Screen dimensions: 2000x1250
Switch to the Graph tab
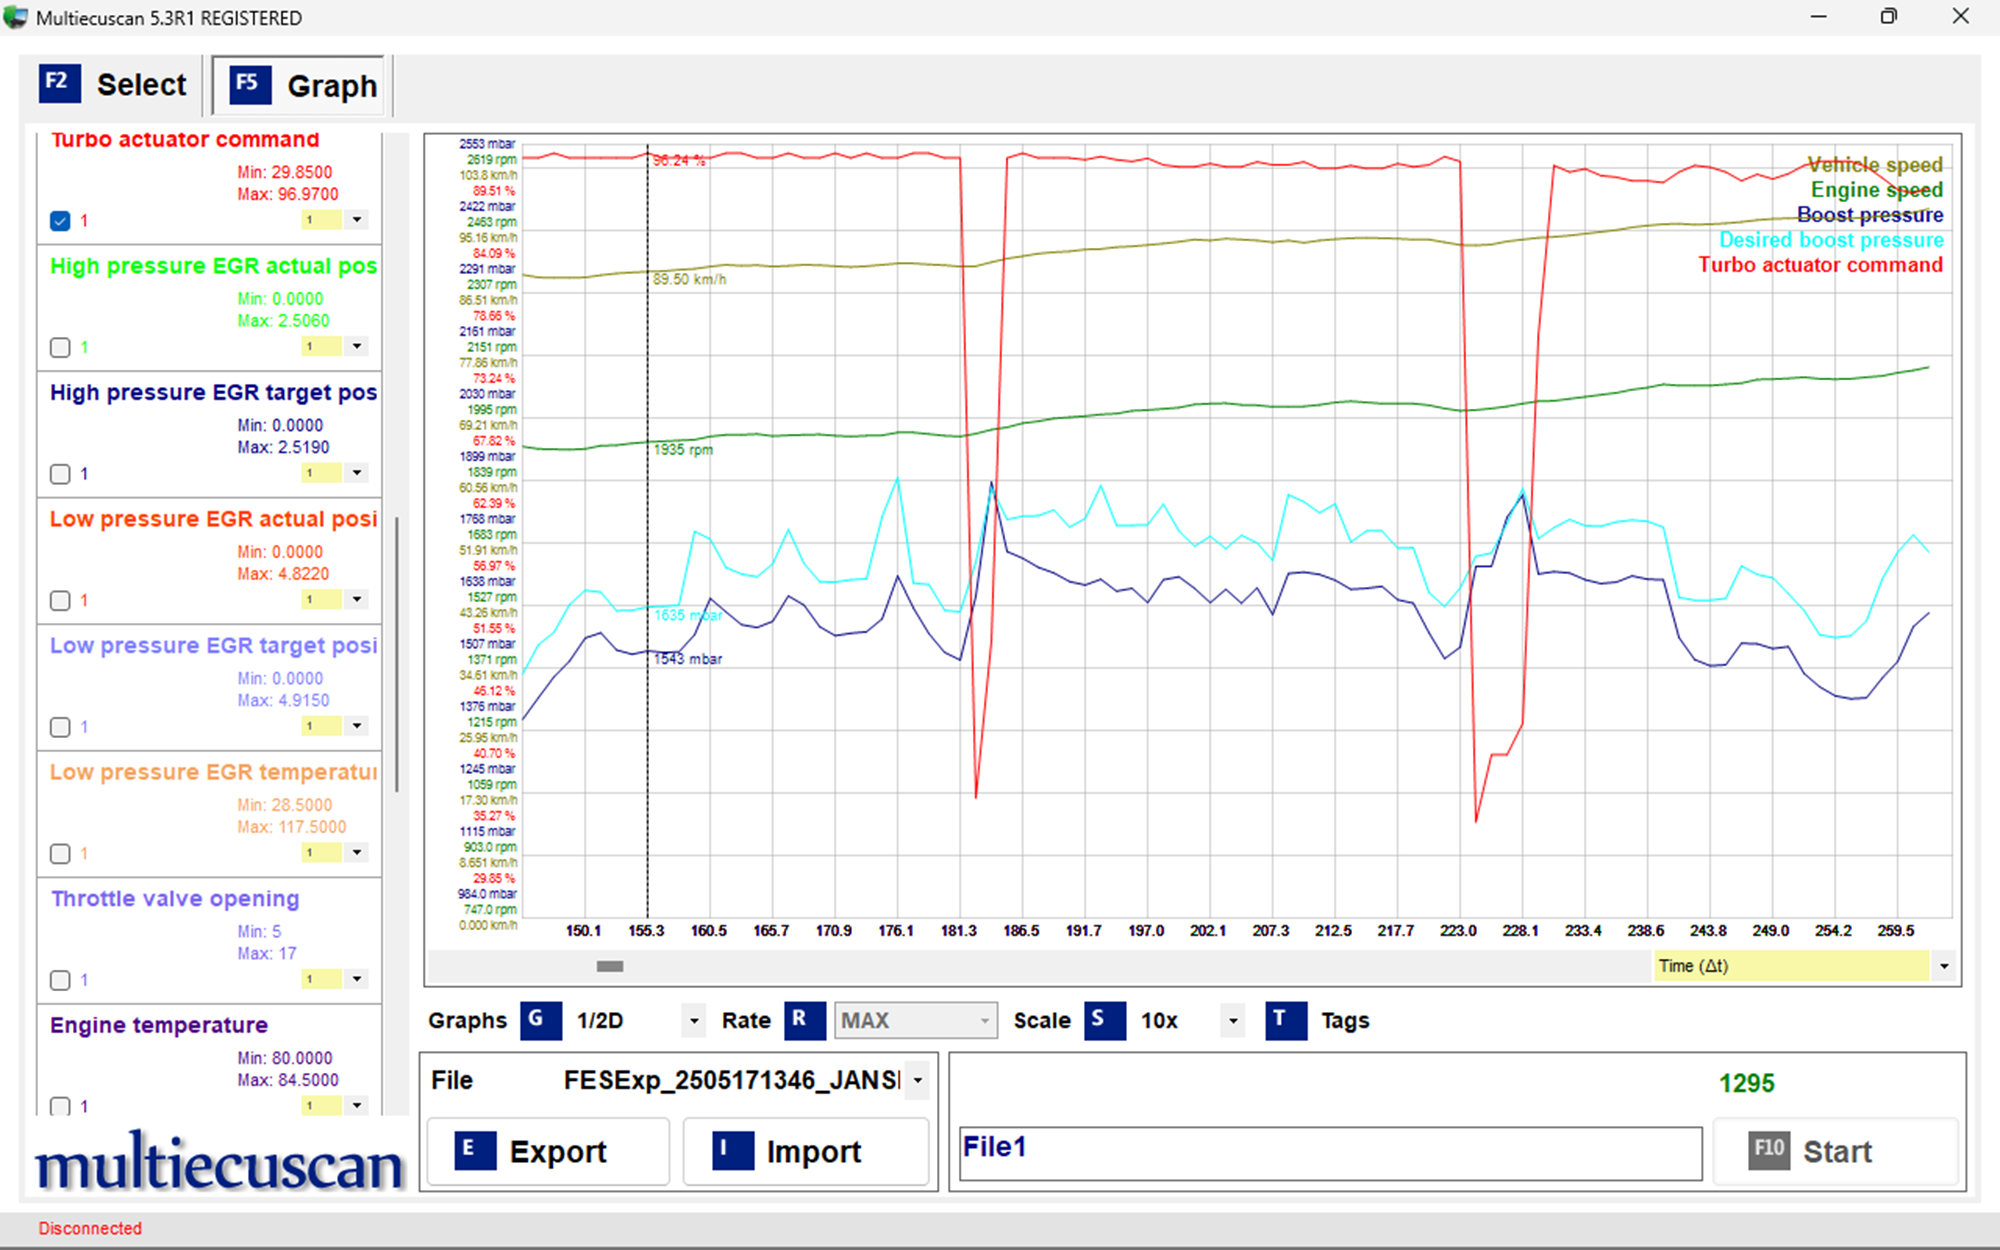(x=299, y=85)
